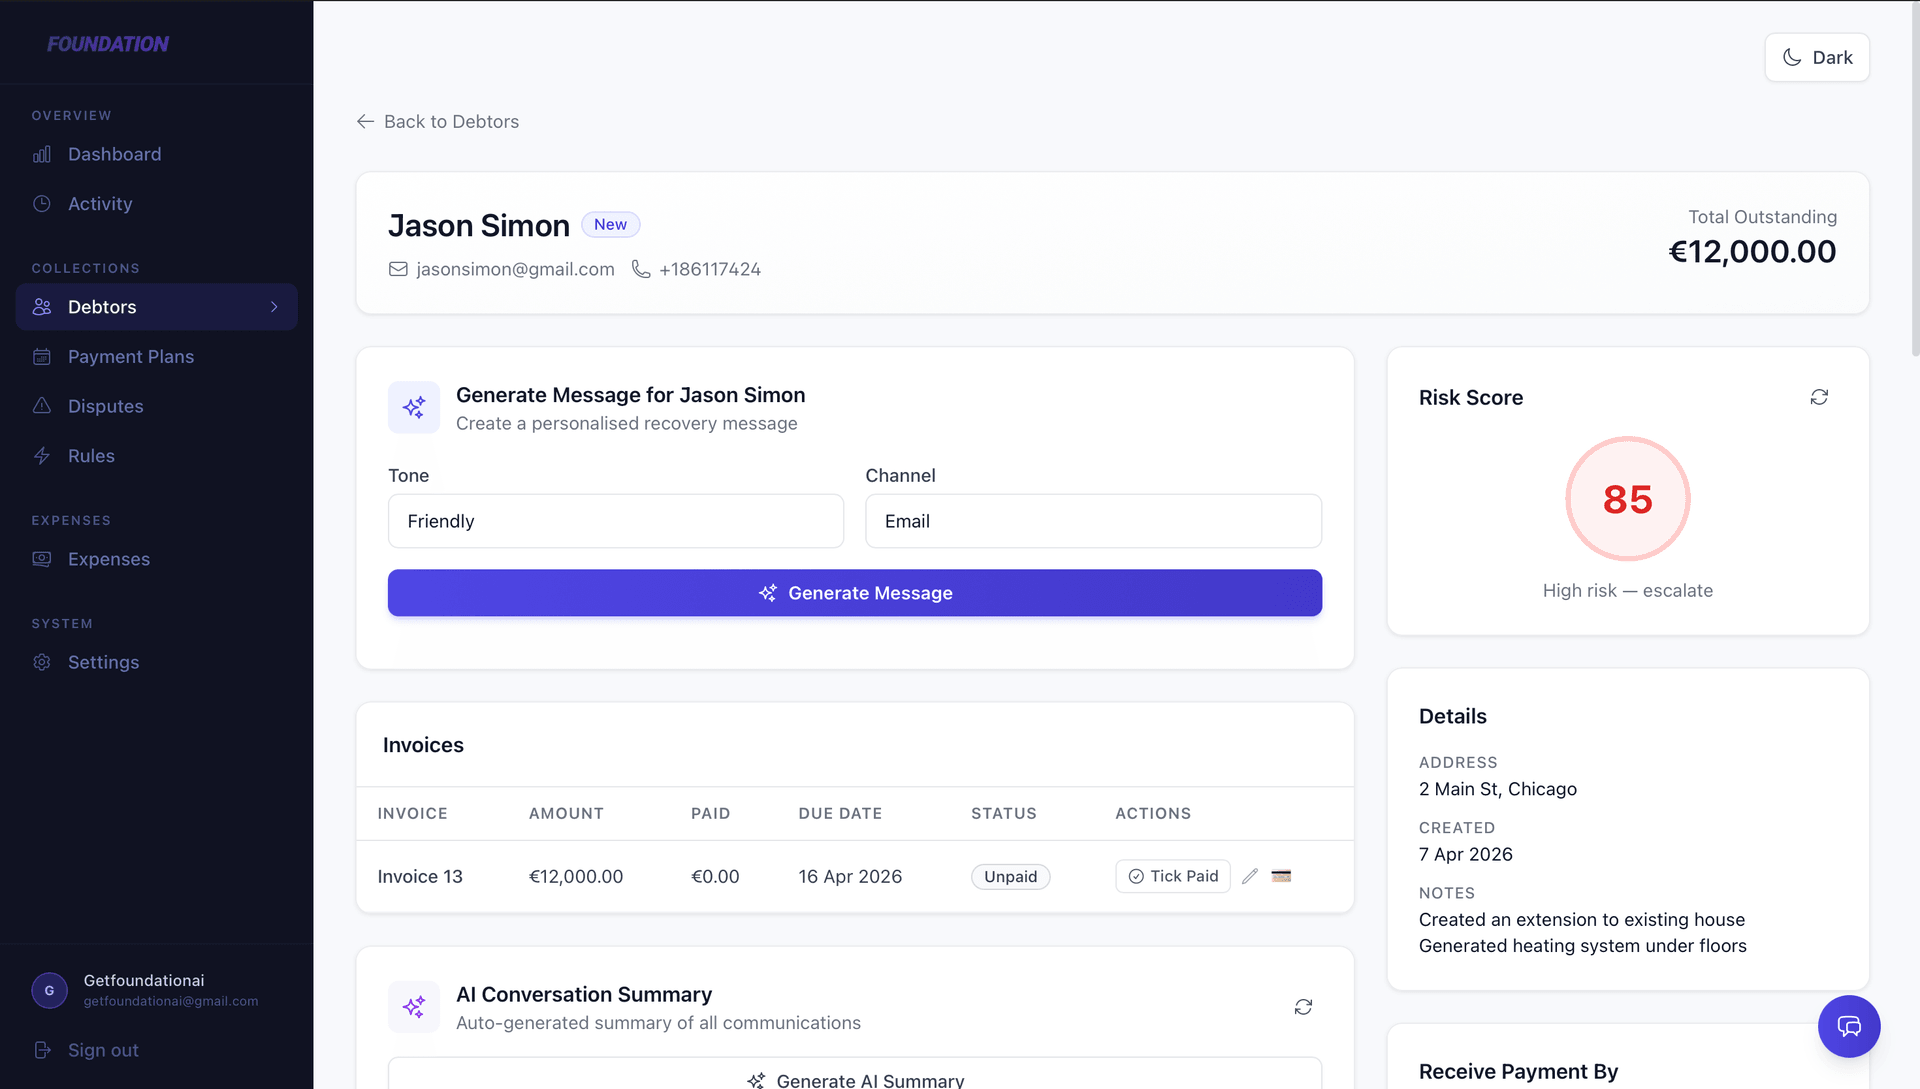Open the Tone dropdown showing Friendly
This screenshot has height=1089, width=1920.
click(615, 521)
